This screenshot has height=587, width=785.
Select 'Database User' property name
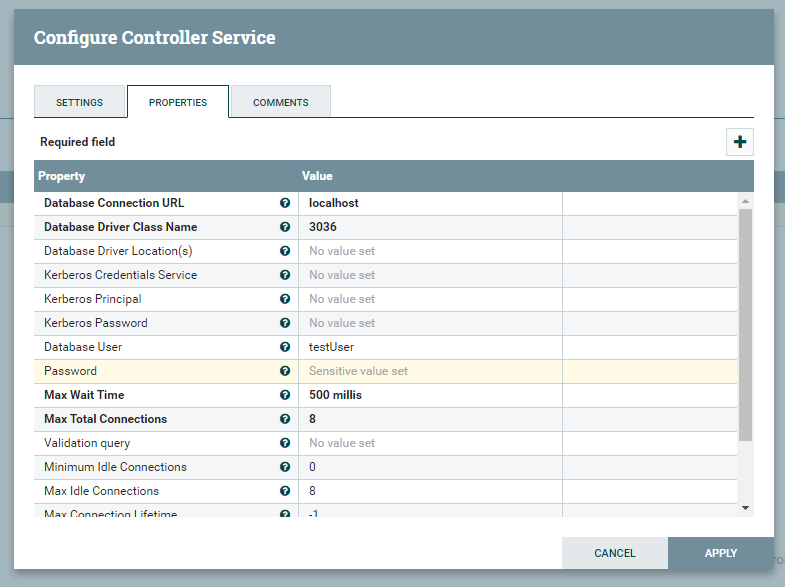tap(83, 347)
